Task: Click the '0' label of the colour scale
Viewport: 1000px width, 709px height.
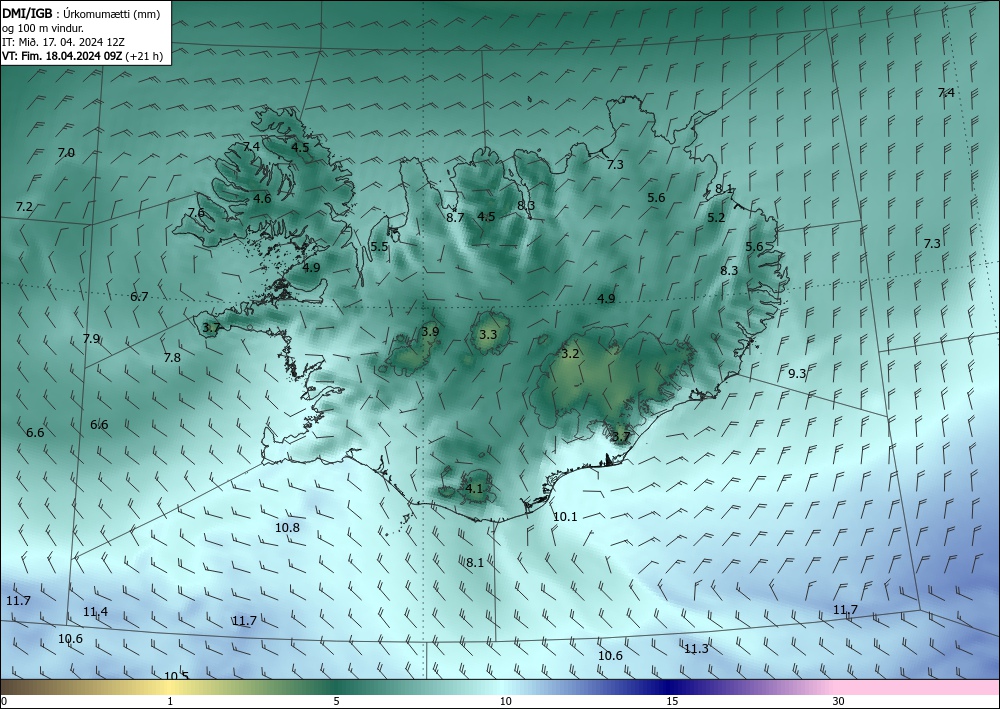Action: point(4,702)
